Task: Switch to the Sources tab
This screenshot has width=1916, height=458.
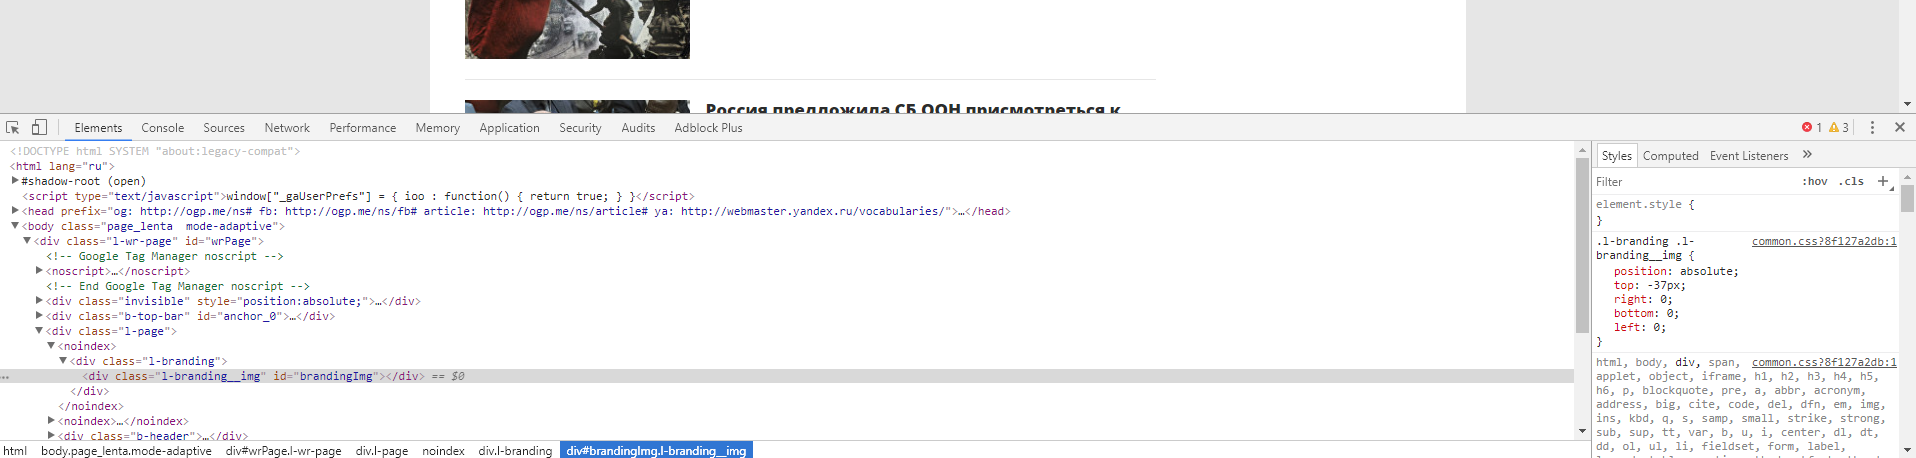Action: pos(224,128)
